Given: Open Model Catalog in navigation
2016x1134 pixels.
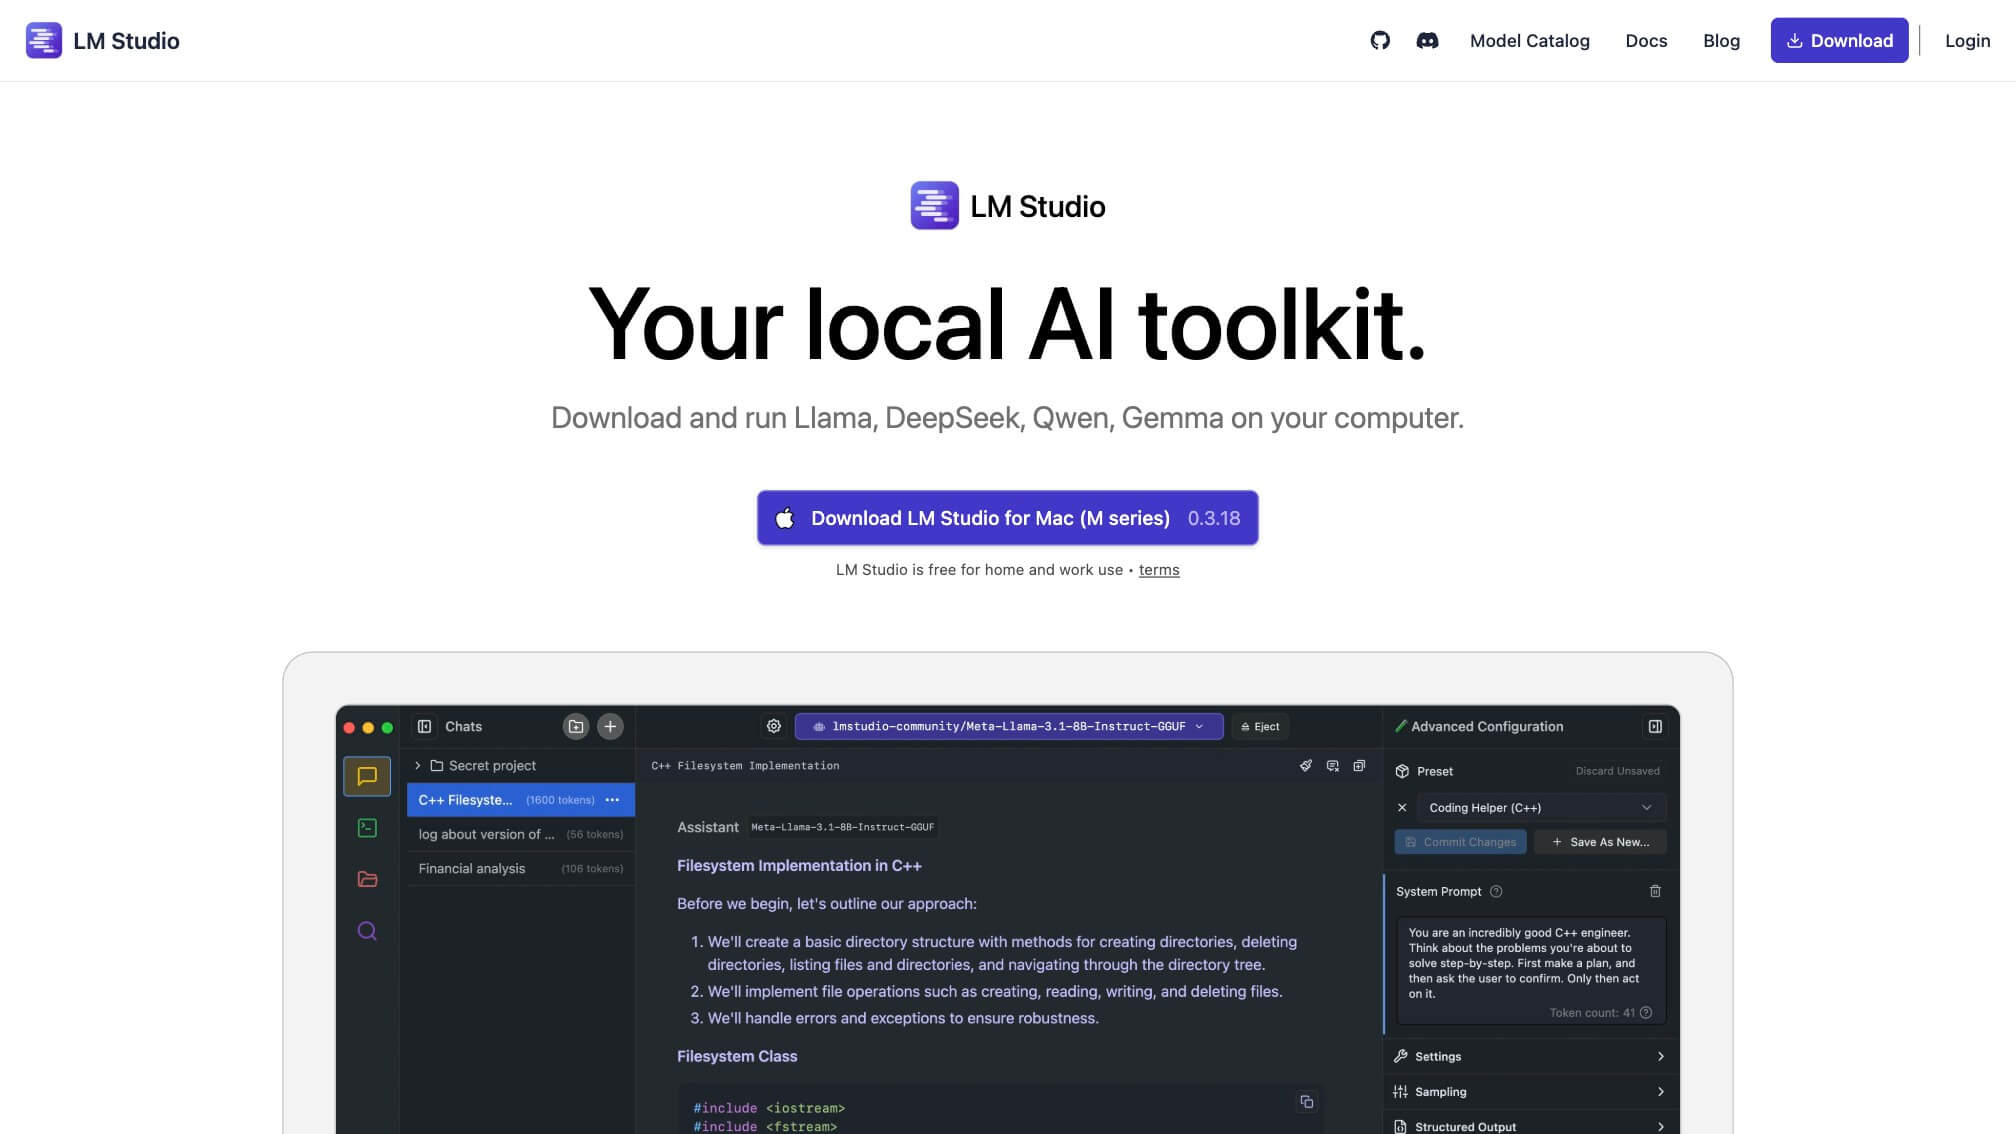Looking at the screenshot, I should point(1529,41).
